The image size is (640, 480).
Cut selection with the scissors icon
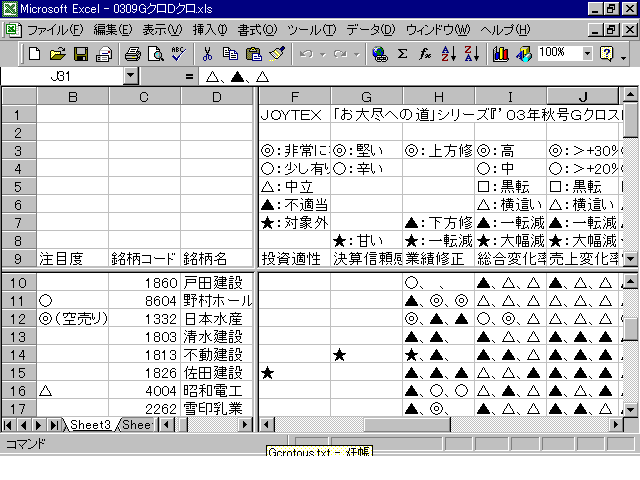click(207, 54)
